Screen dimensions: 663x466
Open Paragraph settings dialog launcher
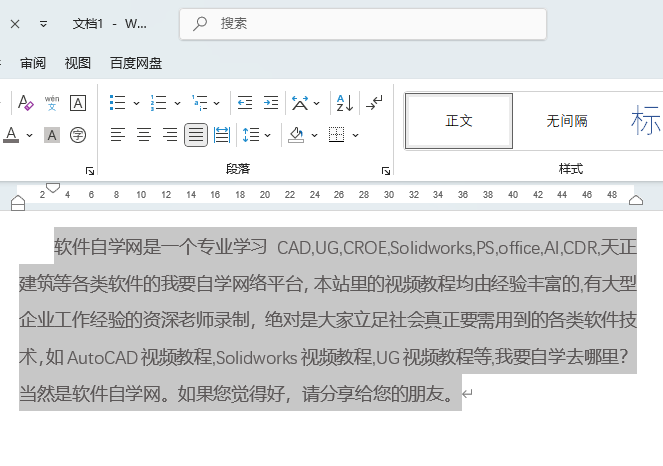point(386,171)
